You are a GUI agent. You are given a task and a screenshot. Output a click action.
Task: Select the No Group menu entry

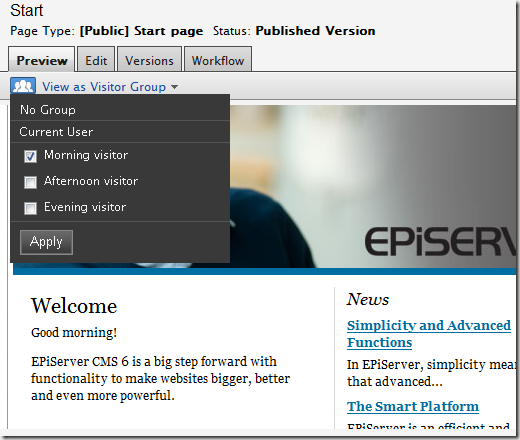120,110
